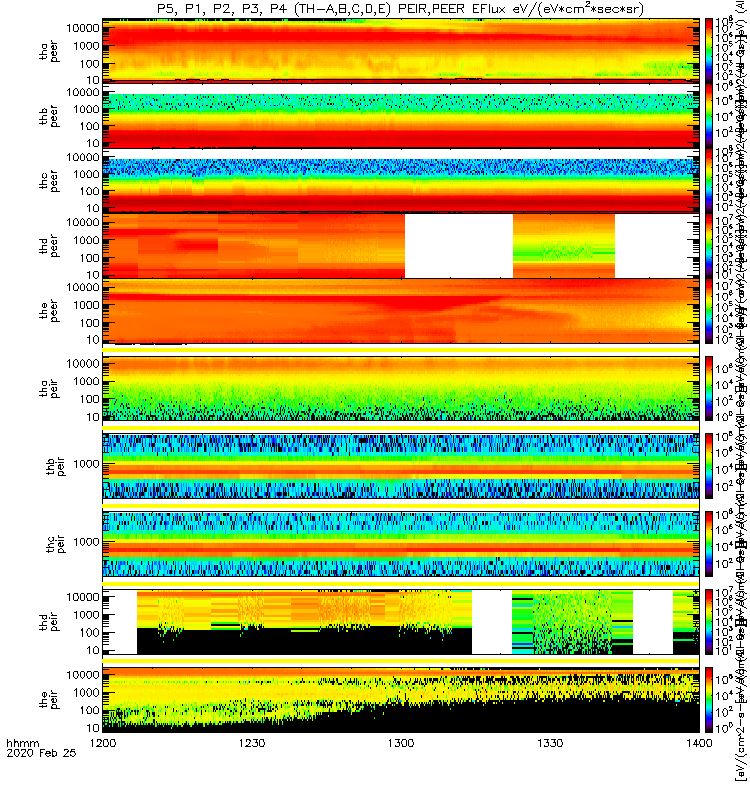Image resolution: width=750 pixels, height=800 pixels.
Task: Click the color bar beside tha peir panel
Action: pos(709,388)
